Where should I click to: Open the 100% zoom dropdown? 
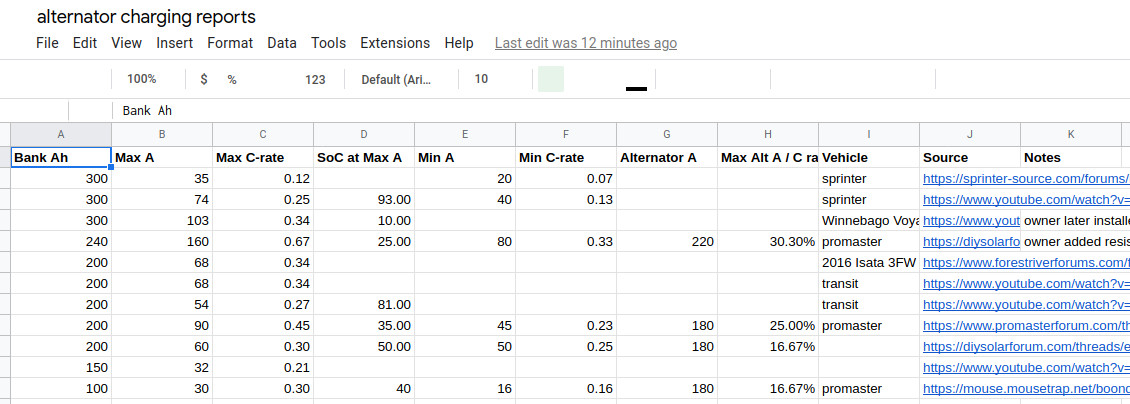tap(142, 79)
